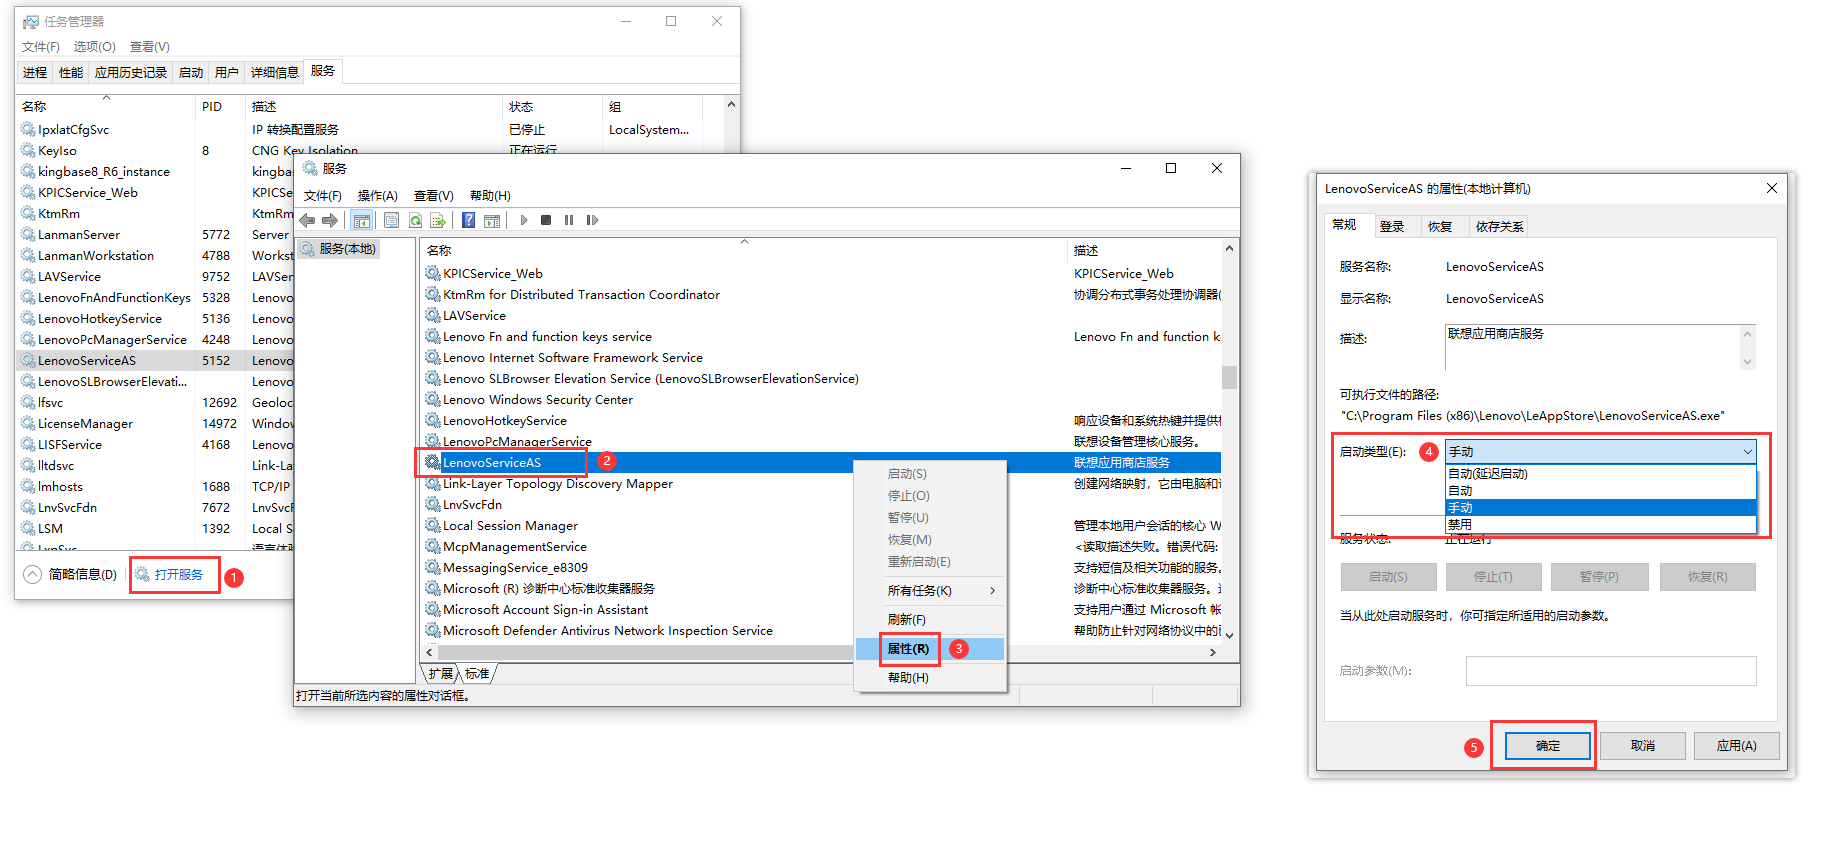
Task: Click the Restart Service toolbar icon
Action: pos(592,220)
